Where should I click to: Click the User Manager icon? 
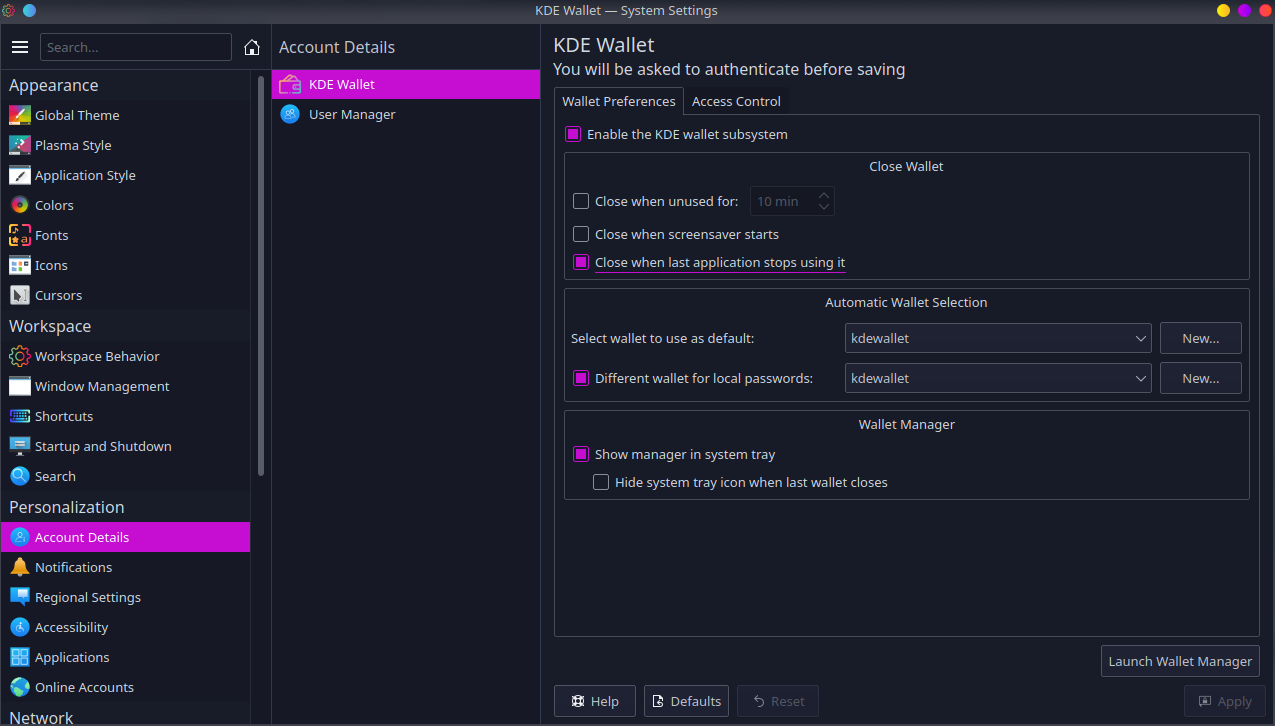[x=290, y=114]
